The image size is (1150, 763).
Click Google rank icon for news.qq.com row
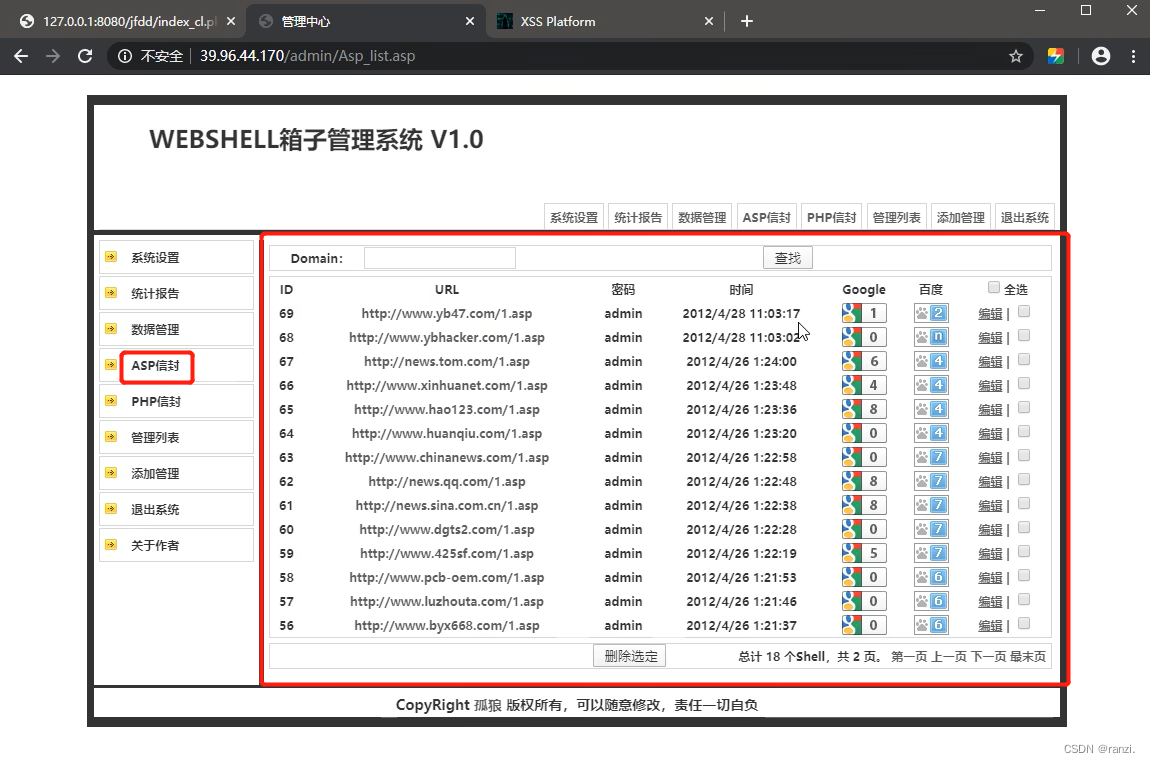(x=864, y=481)
